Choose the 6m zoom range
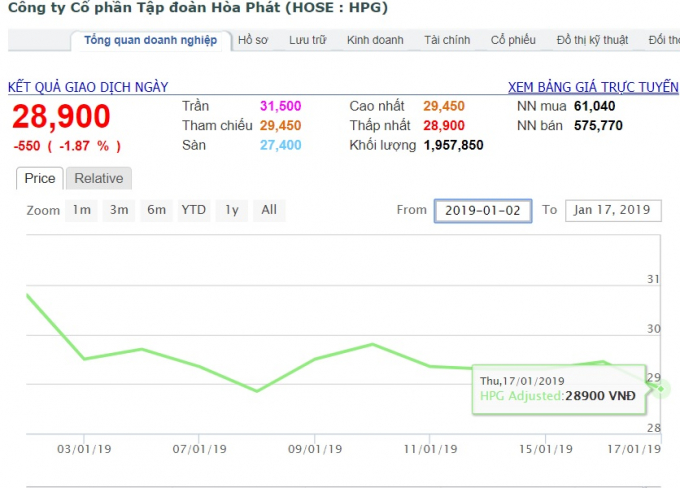680x488 pixels. click(x=156, y=210)
